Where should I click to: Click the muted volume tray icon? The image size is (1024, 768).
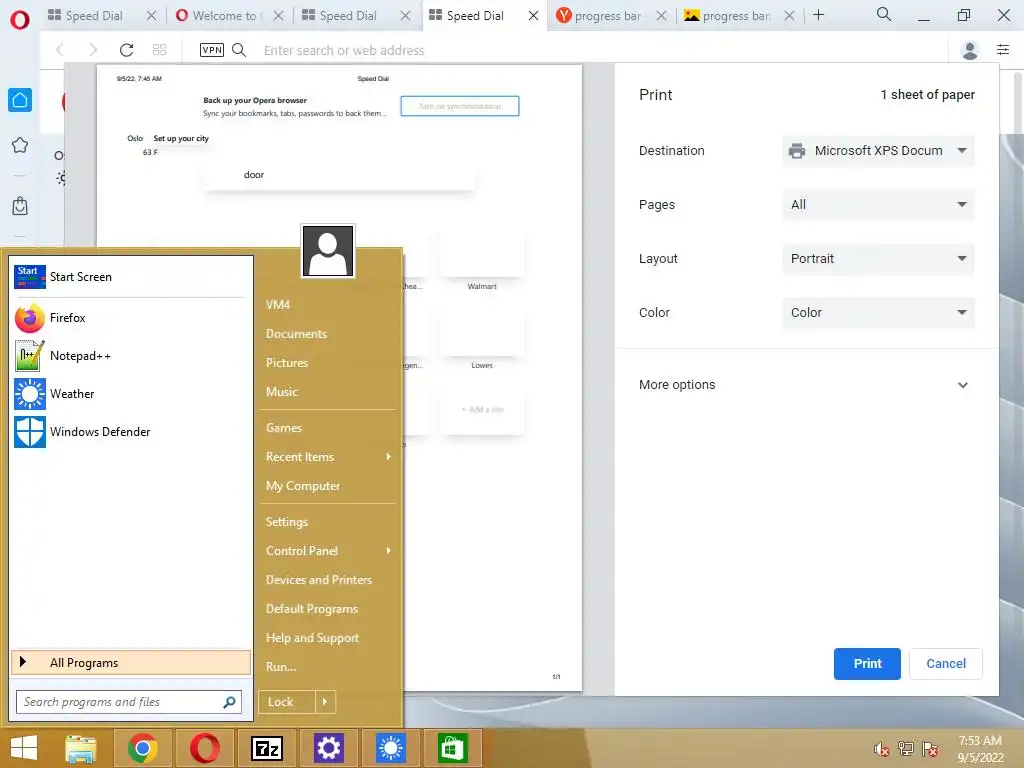[x=882, y=749]
